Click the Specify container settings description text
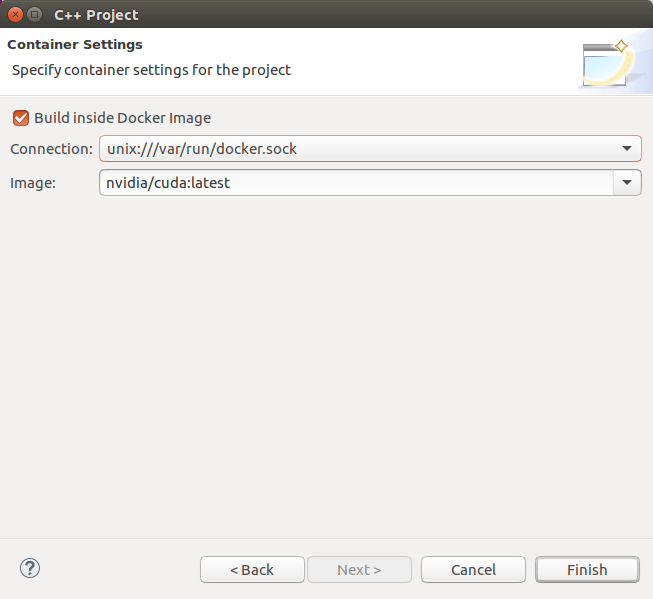653x599 pixels. pyautogui.click(x=151, y=70)
